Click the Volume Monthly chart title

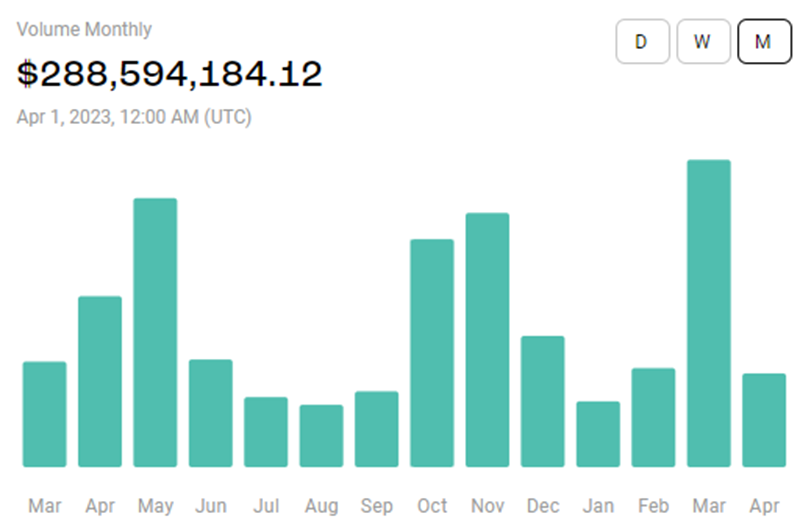84,29
